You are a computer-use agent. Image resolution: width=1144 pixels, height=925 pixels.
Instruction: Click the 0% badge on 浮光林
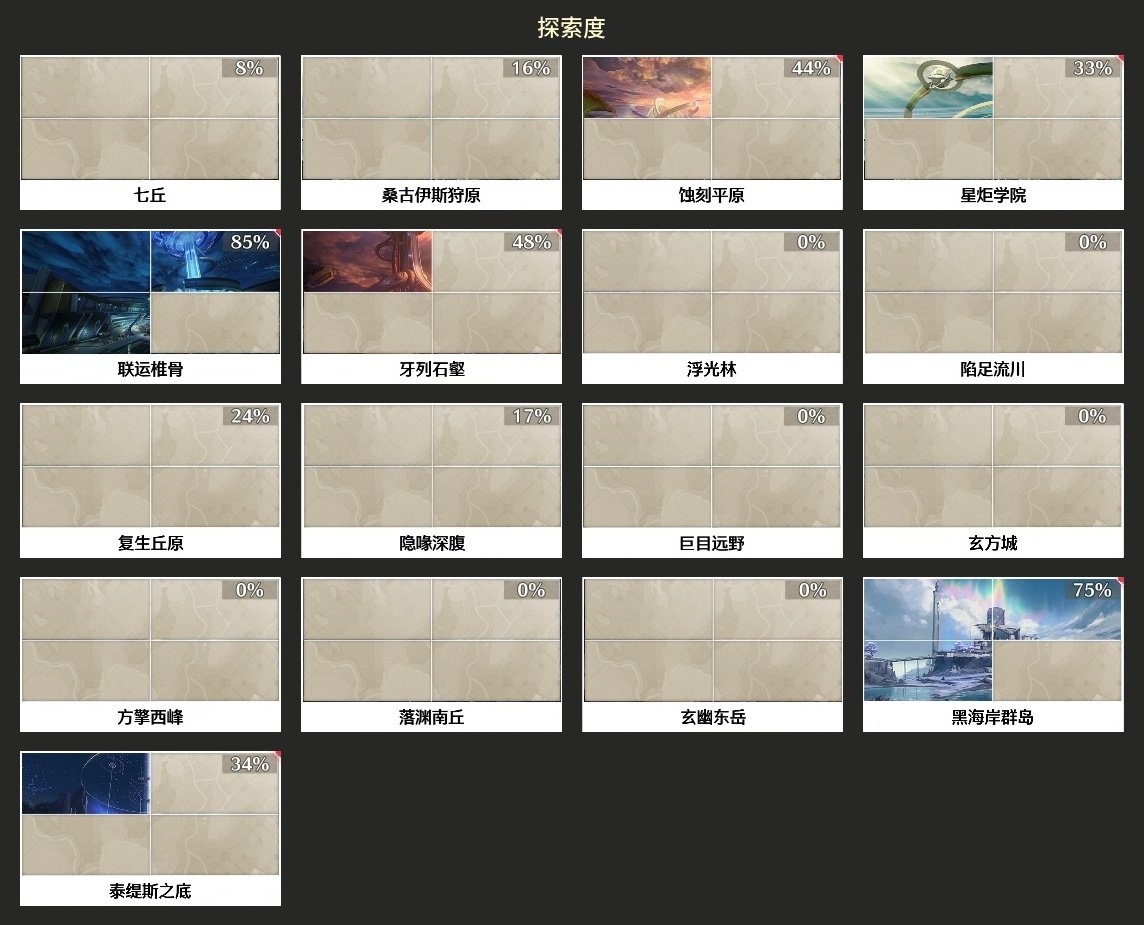(811, 241)
